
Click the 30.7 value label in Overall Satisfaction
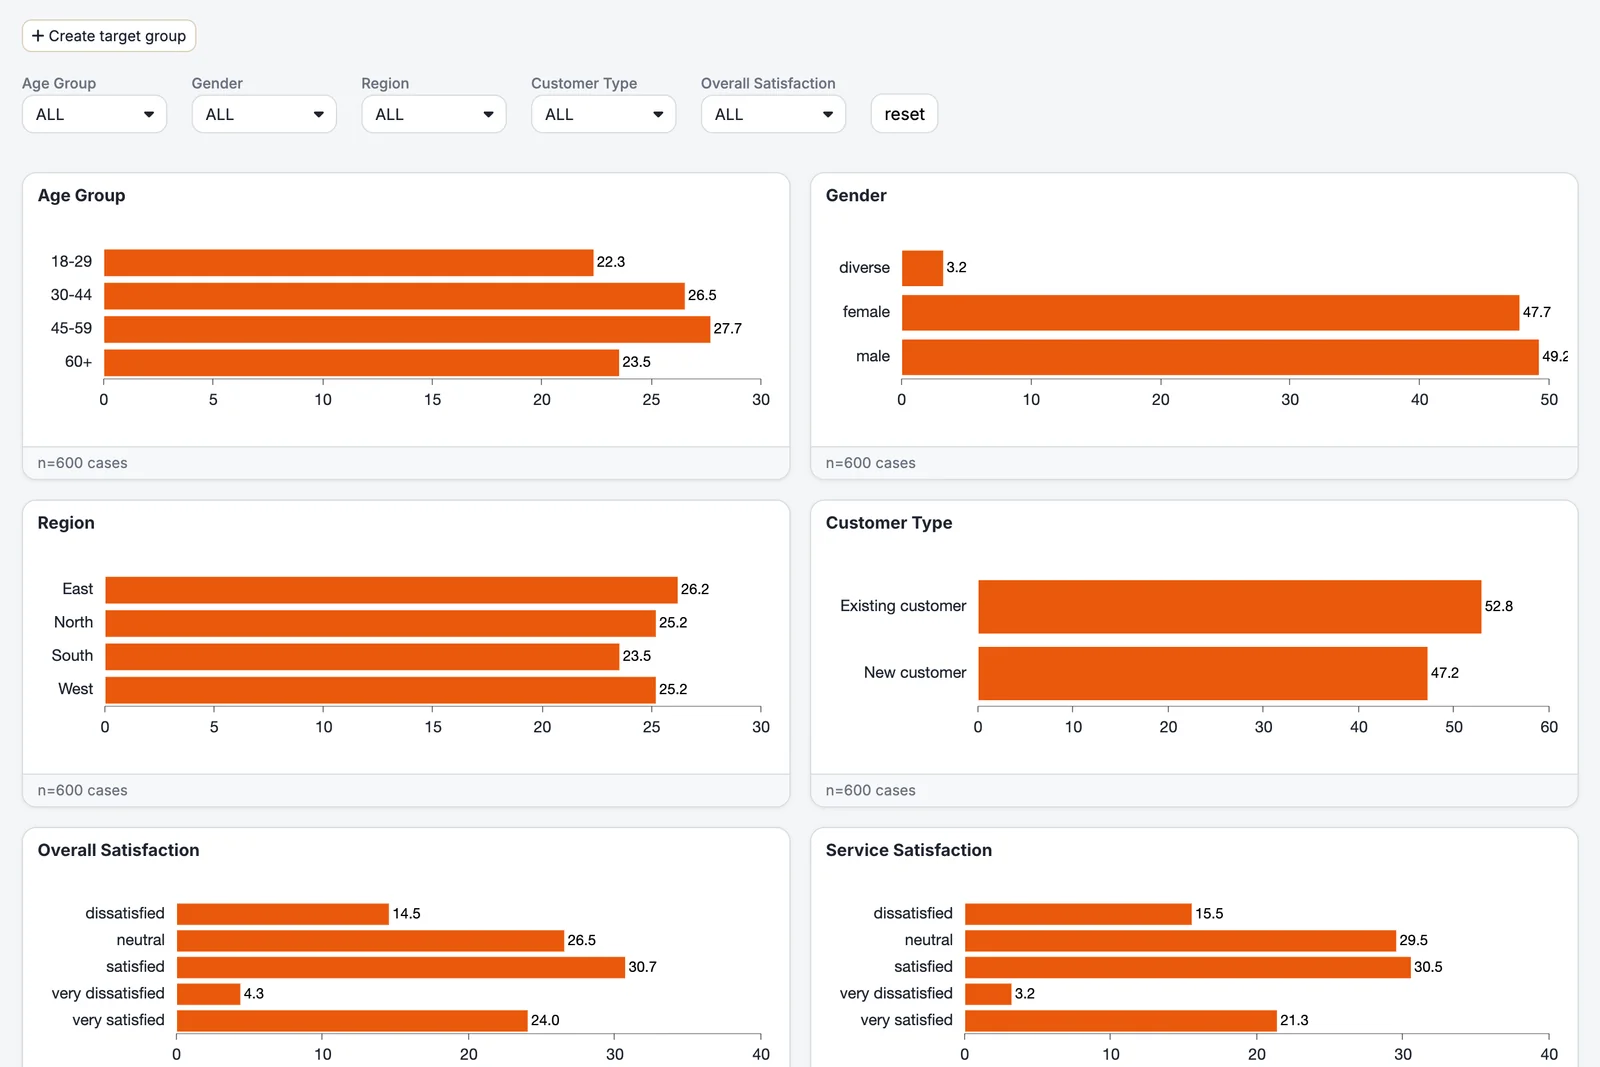tap(642, 967)
